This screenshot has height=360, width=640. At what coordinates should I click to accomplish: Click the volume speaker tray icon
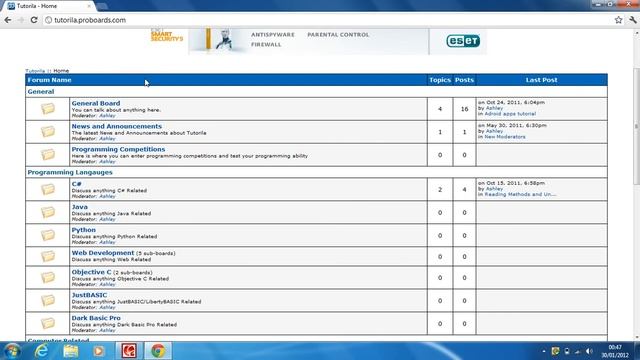589,351
